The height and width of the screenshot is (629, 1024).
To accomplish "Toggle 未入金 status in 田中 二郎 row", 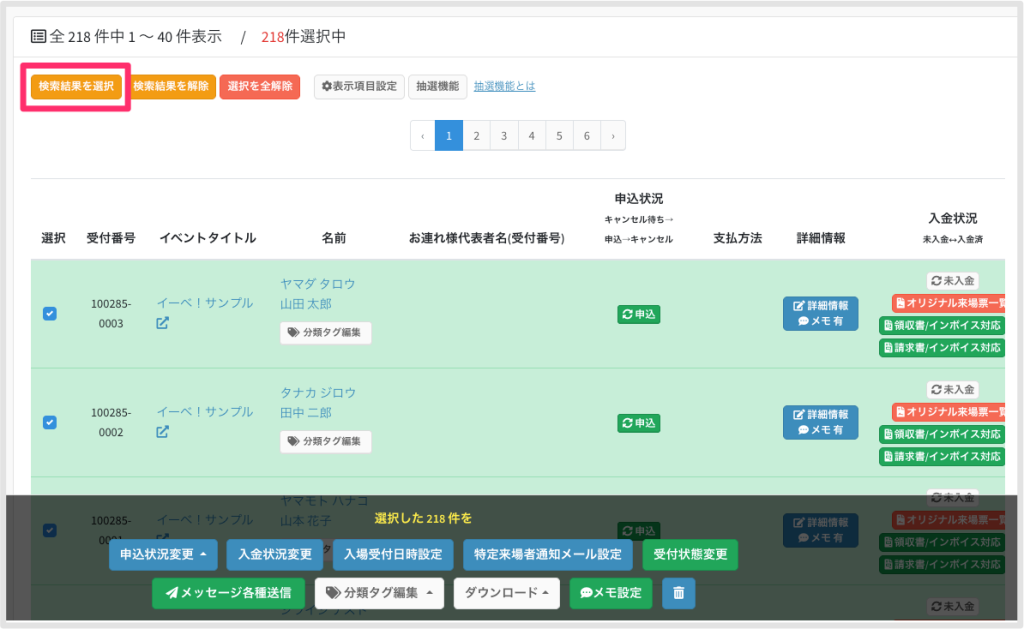I will tap(952, 390).
